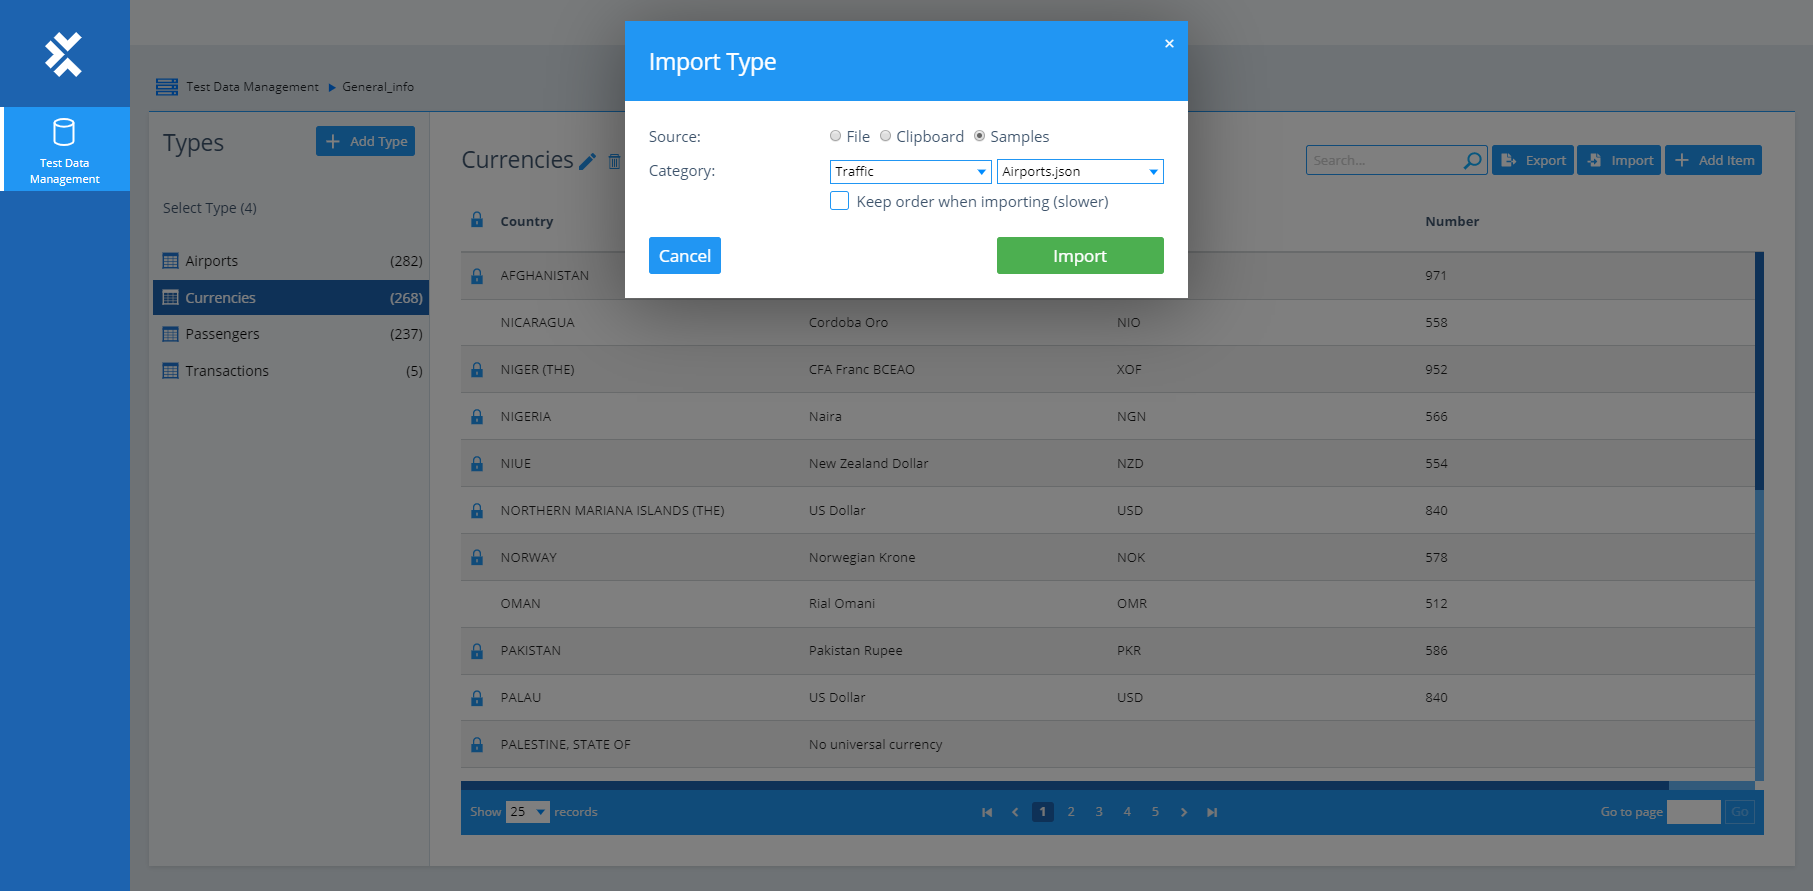Screen dimensions: 1813x891
Task: Enable keep order when importing checkbox
Action: coord(840,201)
